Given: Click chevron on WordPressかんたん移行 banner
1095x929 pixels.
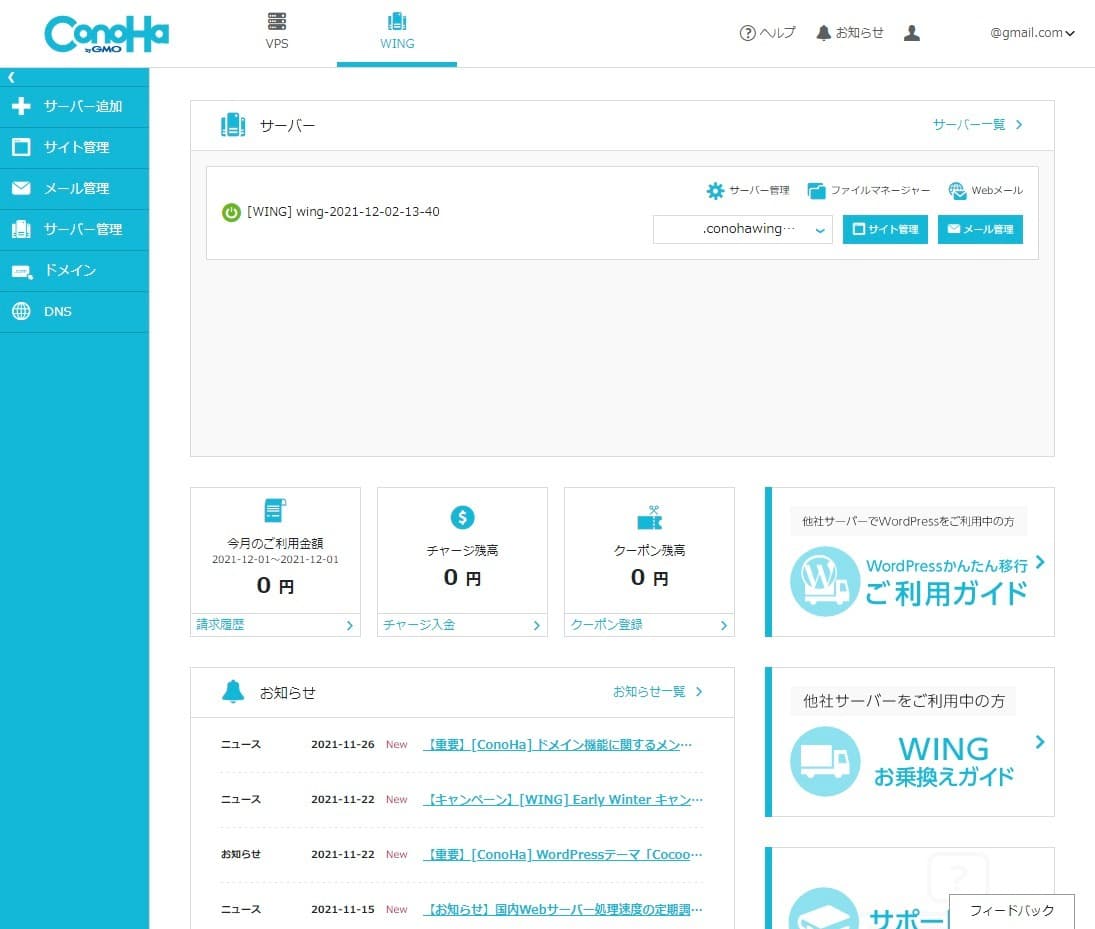Looking at the screenshot, I should pyautogui.click(x=1040, y=562).
